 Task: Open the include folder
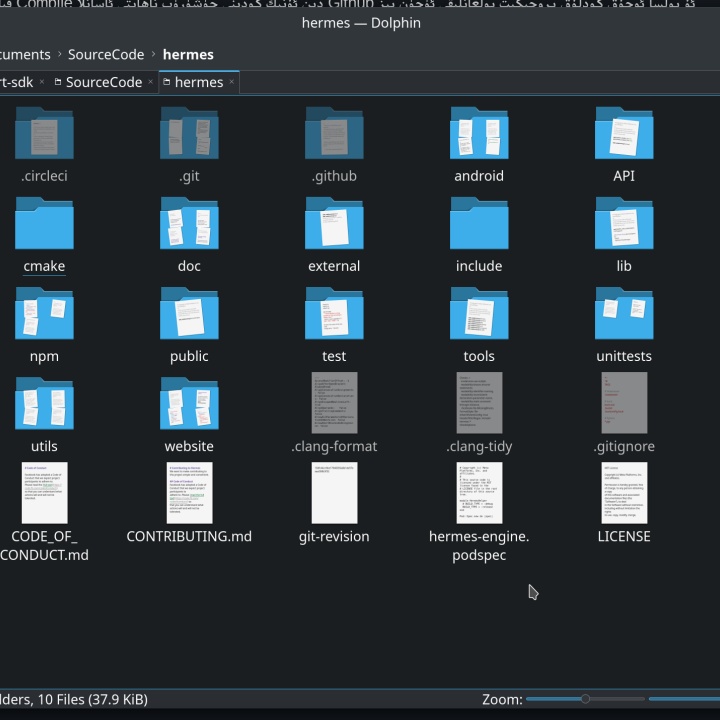[x=479, y=223]
